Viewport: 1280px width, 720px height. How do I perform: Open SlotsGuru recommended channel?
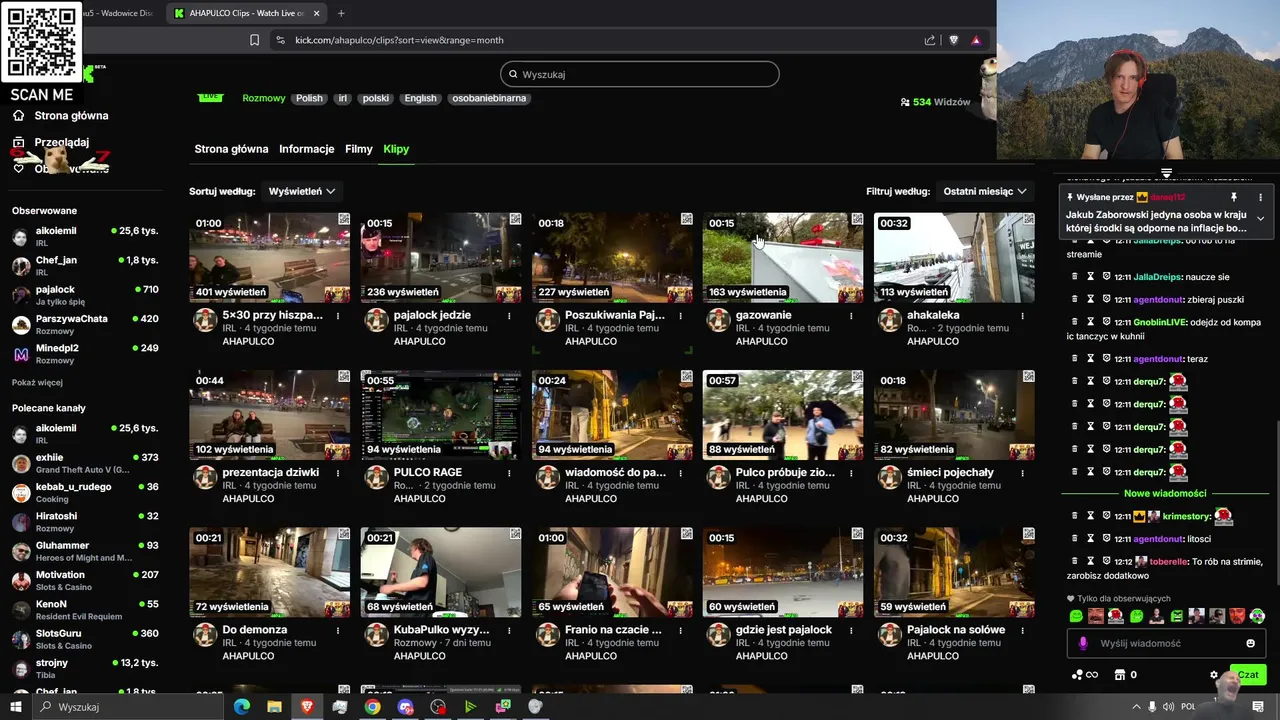point(84,639)
